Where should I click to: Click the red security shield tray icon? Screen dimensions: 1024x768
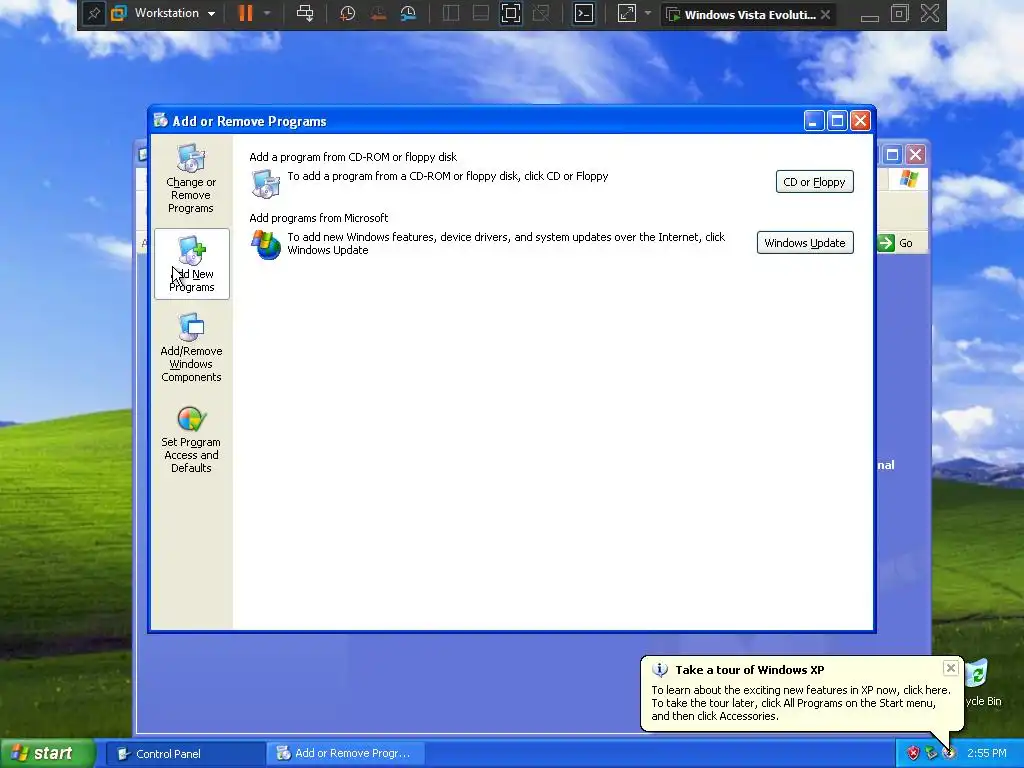[x=913, y=754]
